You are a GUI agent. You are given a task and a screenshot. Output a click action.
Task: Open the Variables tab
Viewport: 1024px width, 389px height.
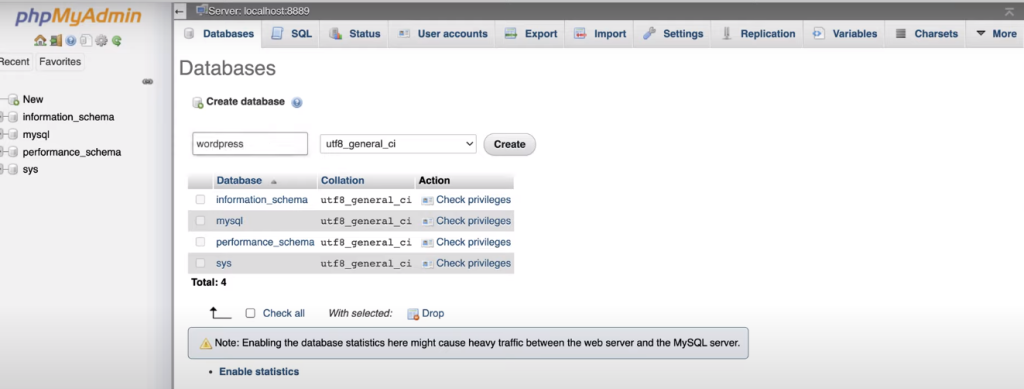pos(844,34)
